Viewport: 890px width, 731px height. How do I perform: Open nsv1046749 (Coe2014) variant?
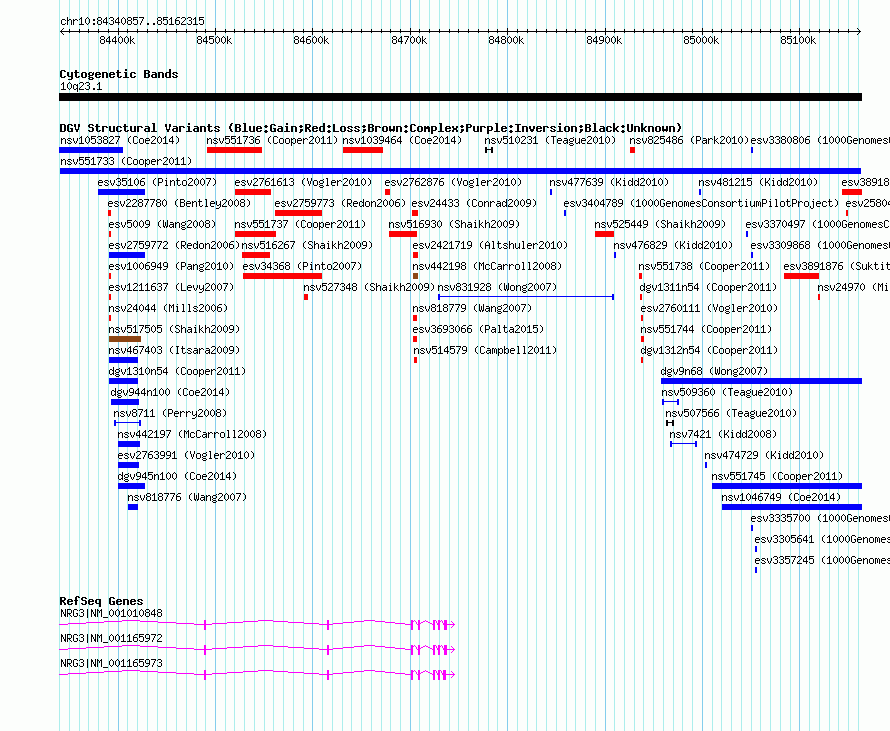coord(782,497)
